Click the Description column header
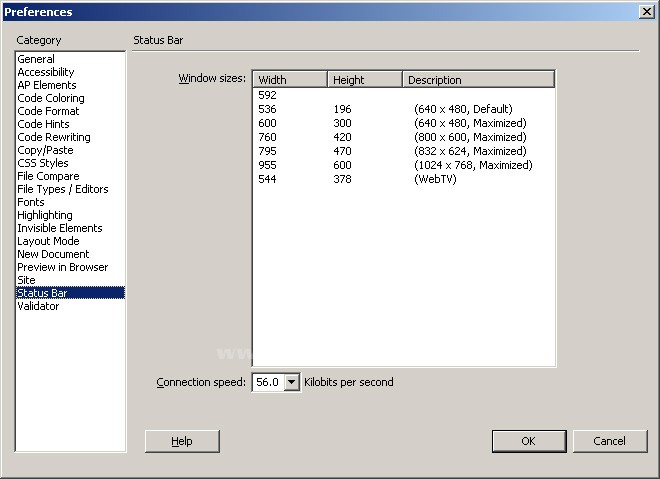The height and width of the screenshot is (479, 660). point(478,80)
